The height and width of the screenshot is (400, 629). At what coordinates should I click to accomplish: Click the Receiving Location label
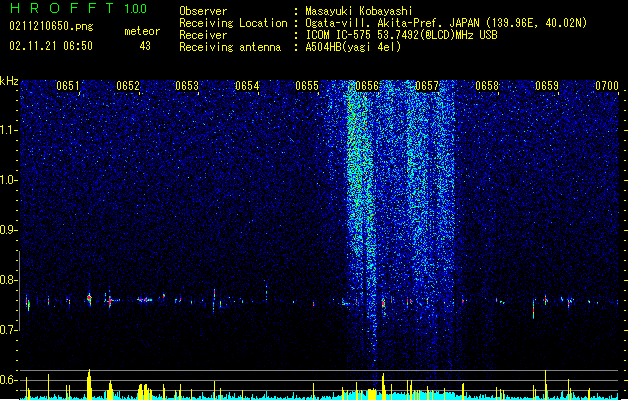tap(233, 23)
